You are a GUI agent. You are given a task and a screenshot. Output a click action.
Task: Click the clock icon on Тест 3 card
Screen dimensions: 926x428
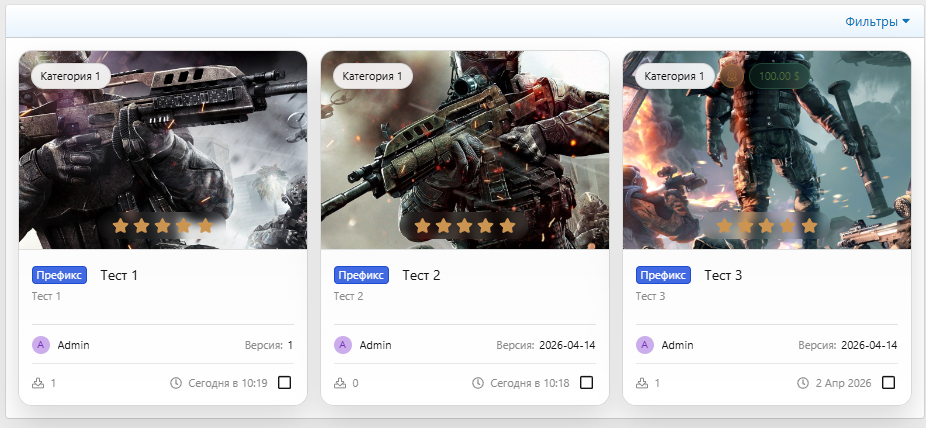click(x=803, y=383)
